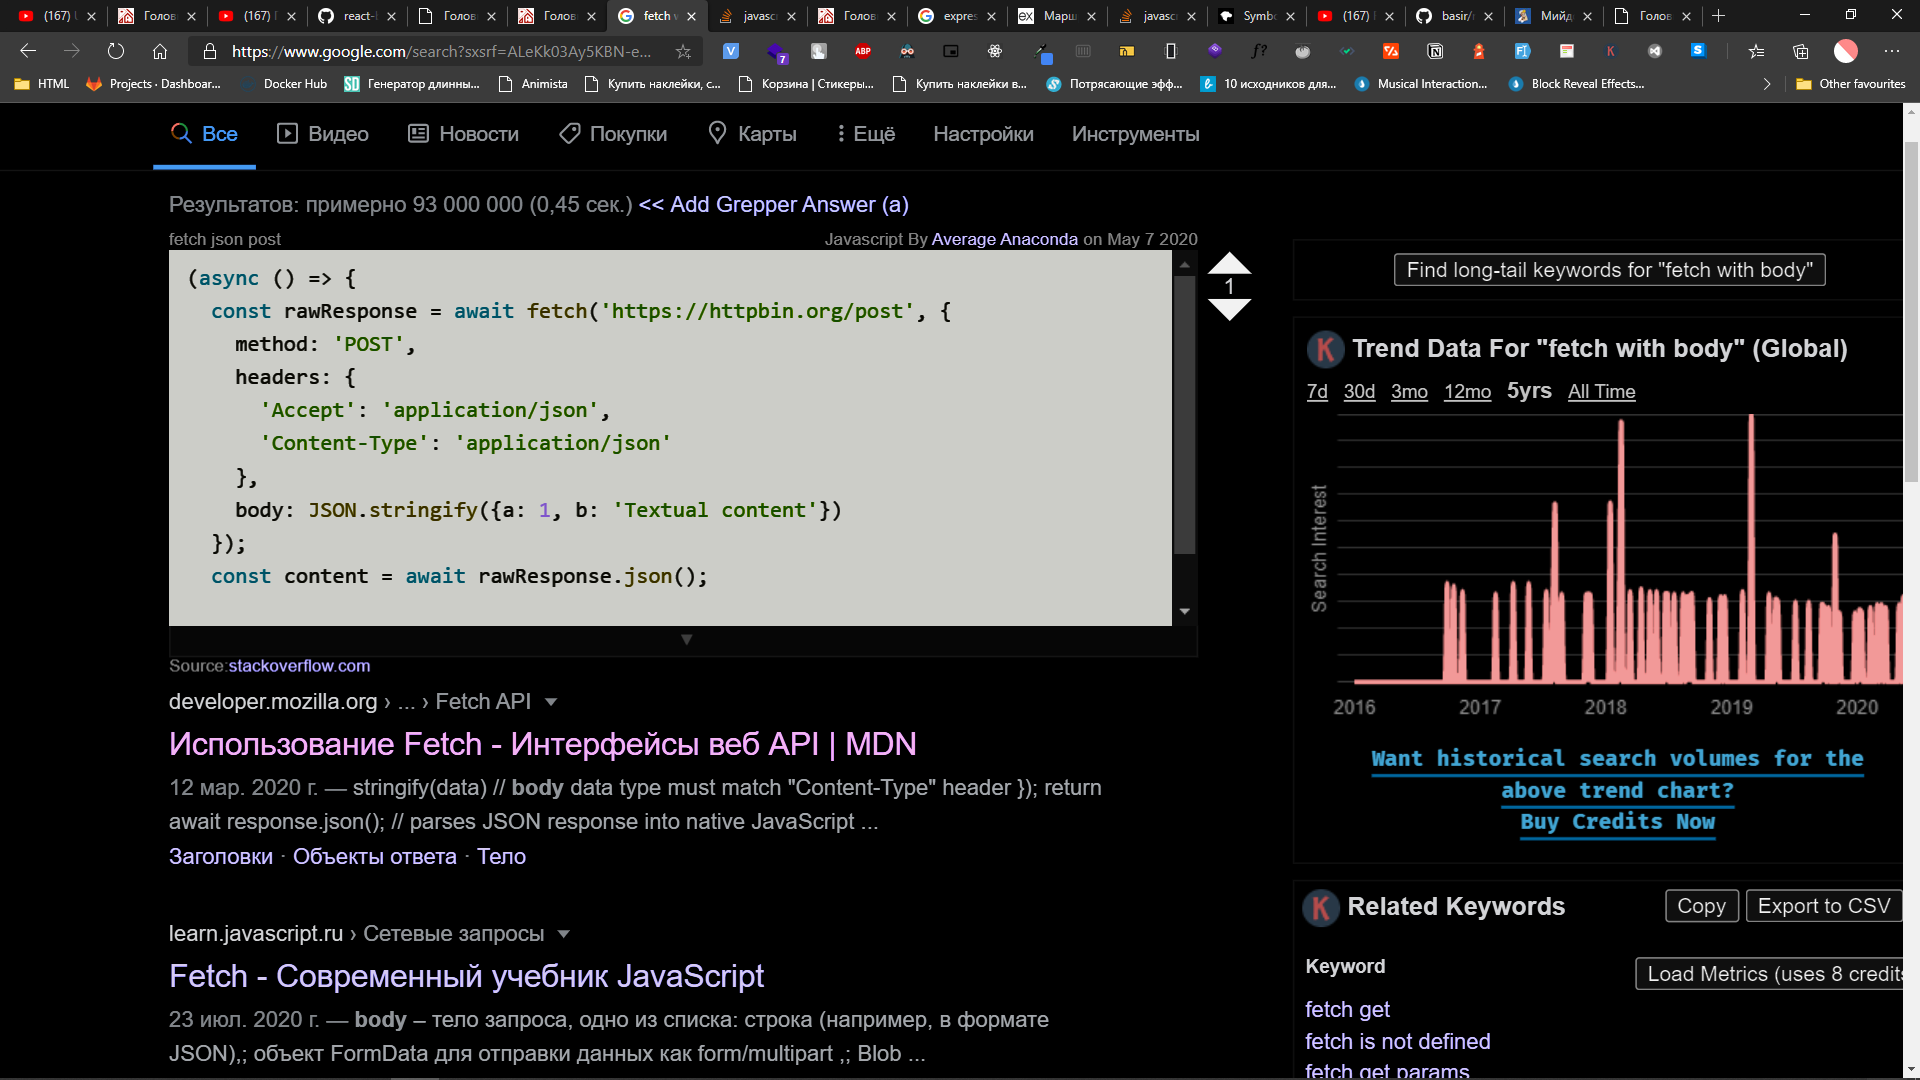Viewport: 1920px width, 1080px height.
Task: Expand options for developer.mozilla.org result
Action: (x=551, y=702)
